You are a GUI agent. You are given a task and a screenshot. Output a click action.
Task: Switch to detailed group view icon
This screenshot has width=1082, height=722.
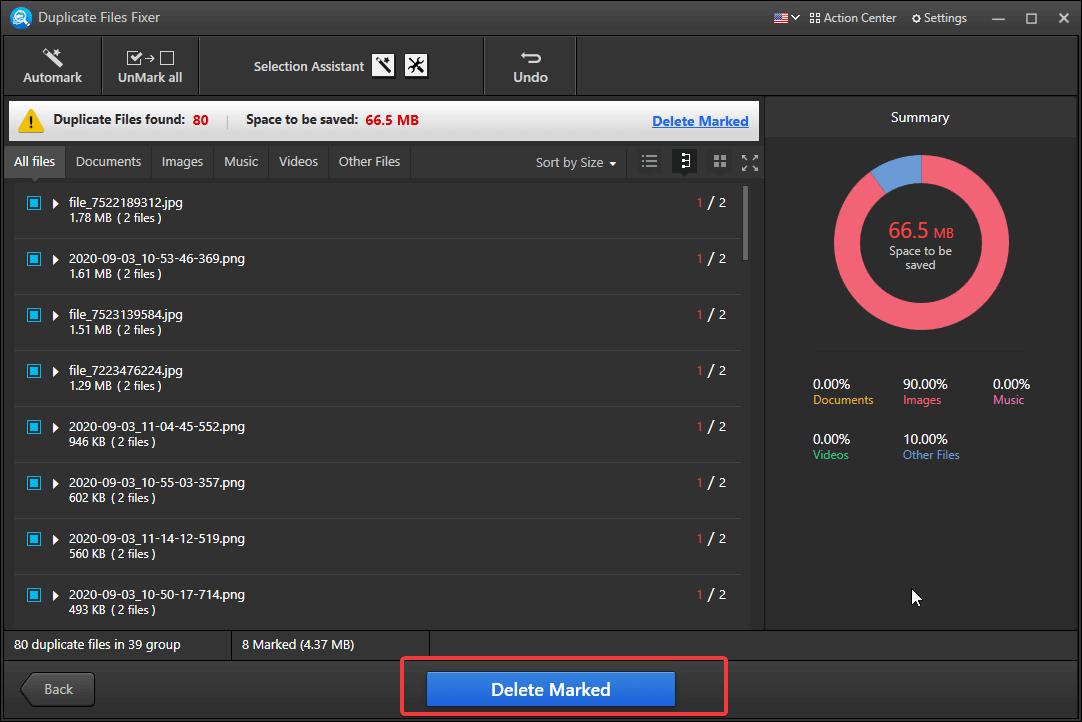[x=685, y=162]
